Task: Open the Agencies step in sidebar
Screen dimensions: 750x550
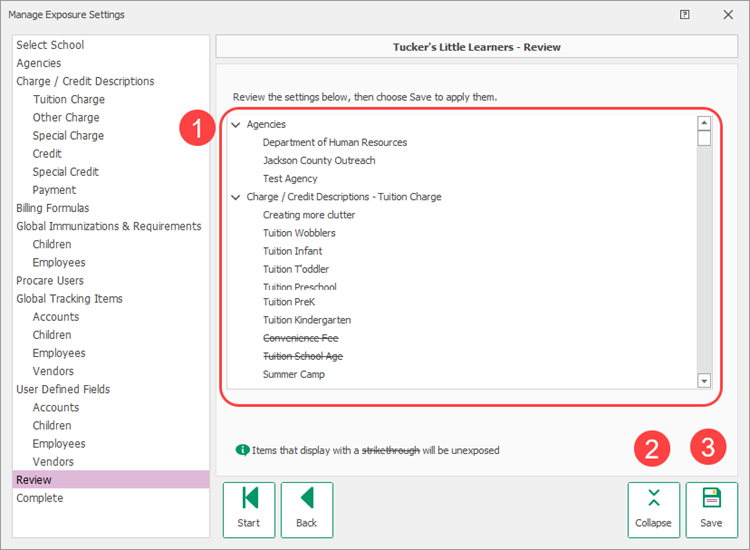Action: tap(39, 63)
